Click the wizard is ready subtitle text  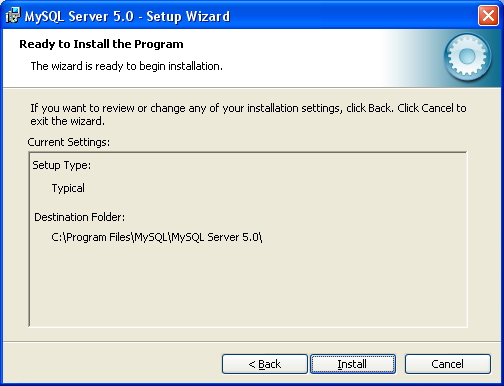(127, 66)
